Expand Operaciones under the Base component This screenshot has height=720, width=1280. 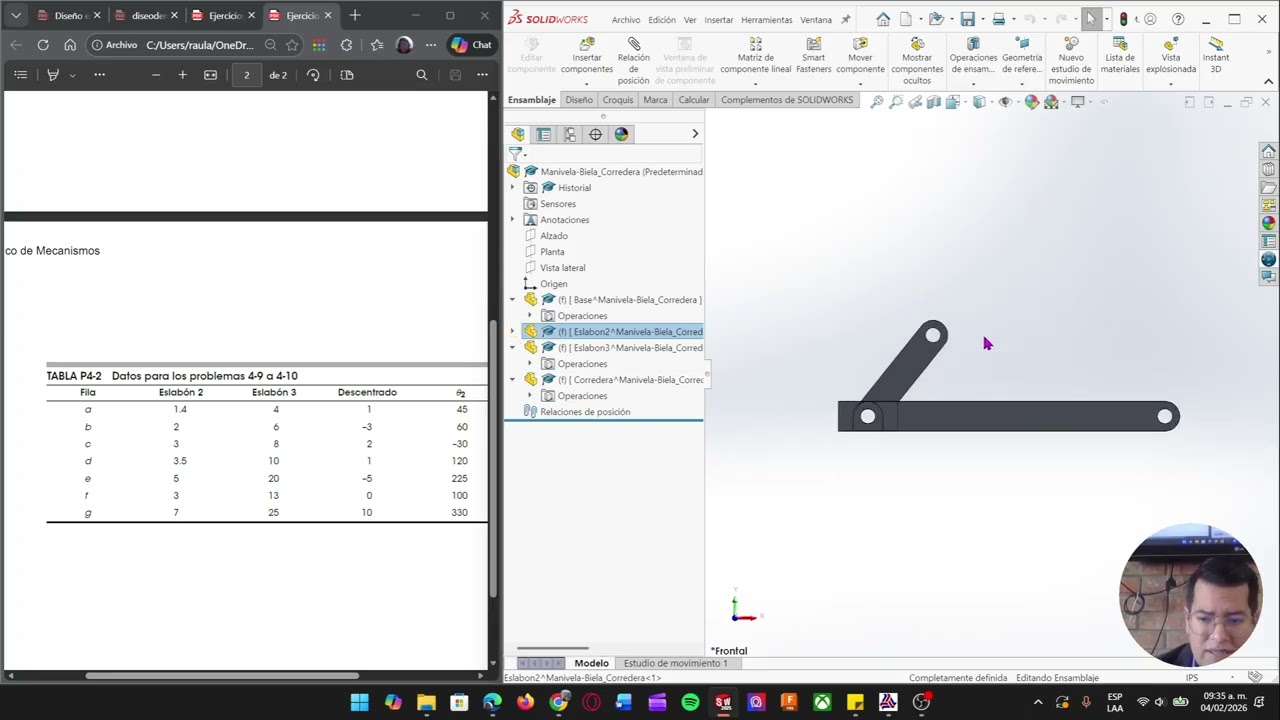tap(530, 316)
